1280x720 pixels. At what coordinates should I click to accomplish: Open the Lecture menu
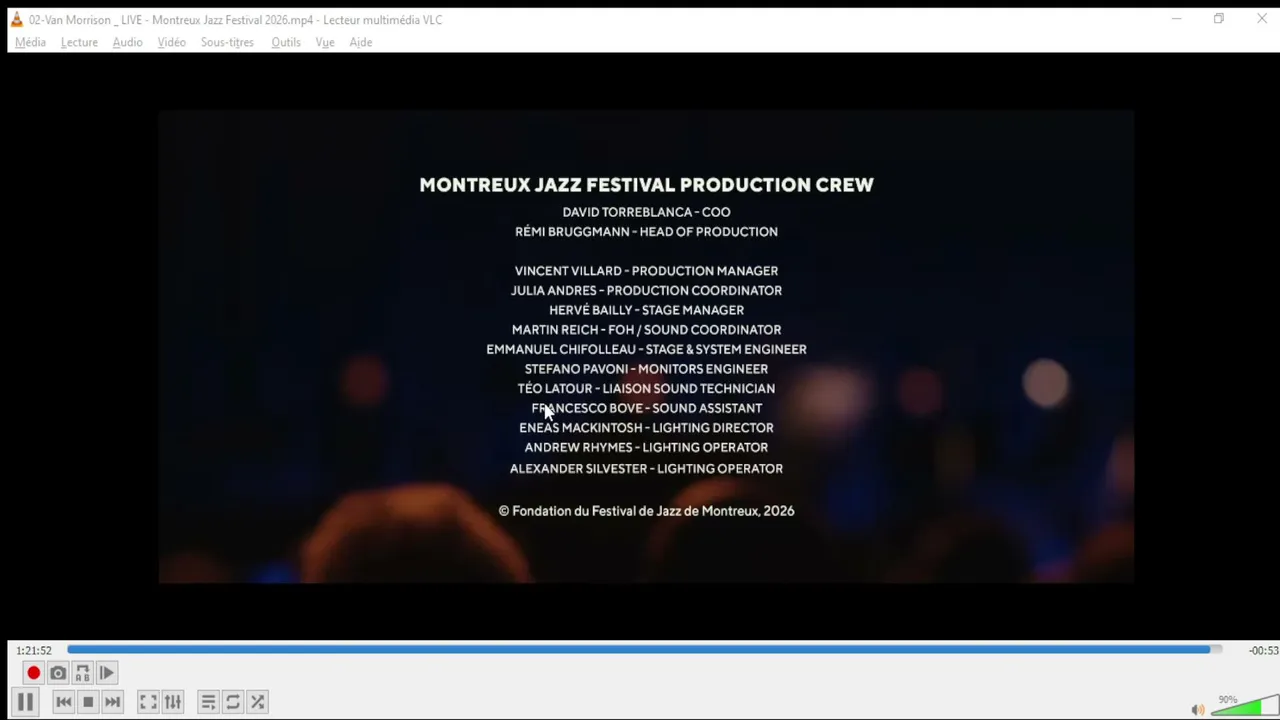[x=79, y=42]
